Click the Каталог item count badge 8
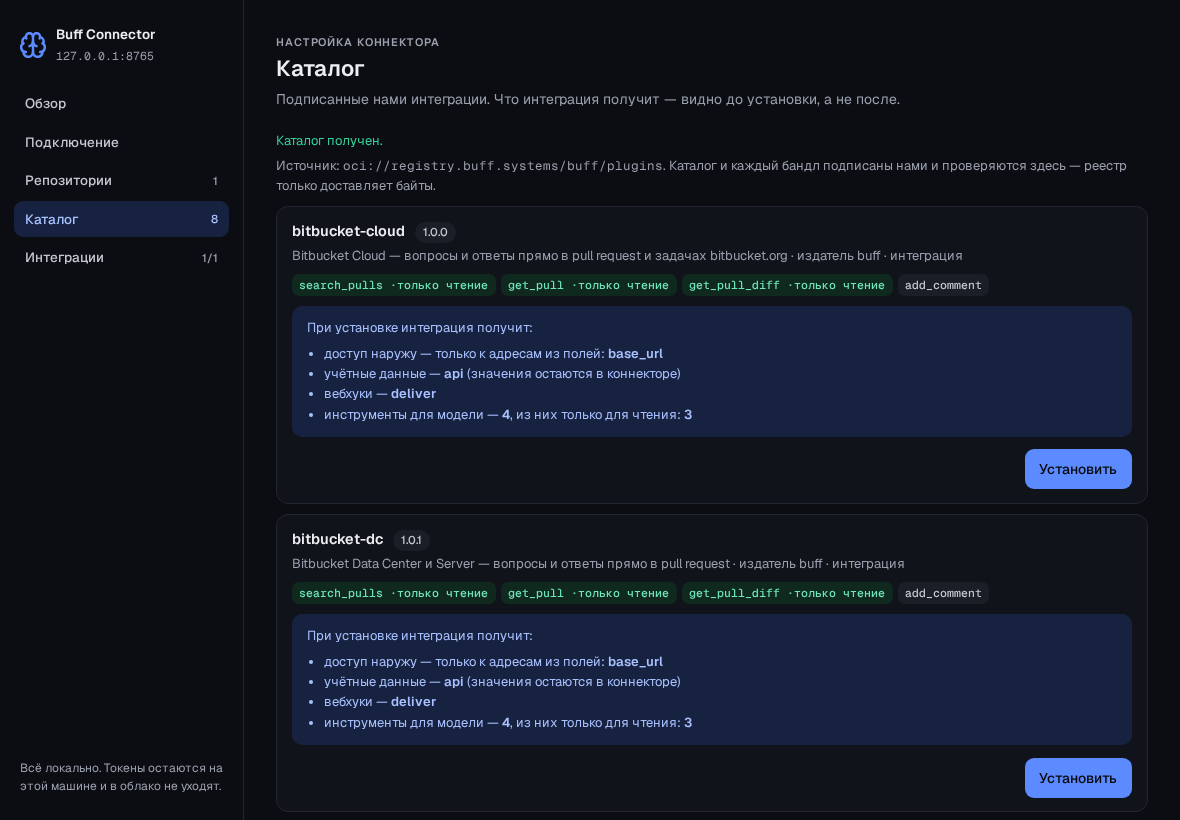This screenshot has width=1180, height=820. tap(214, 219)
